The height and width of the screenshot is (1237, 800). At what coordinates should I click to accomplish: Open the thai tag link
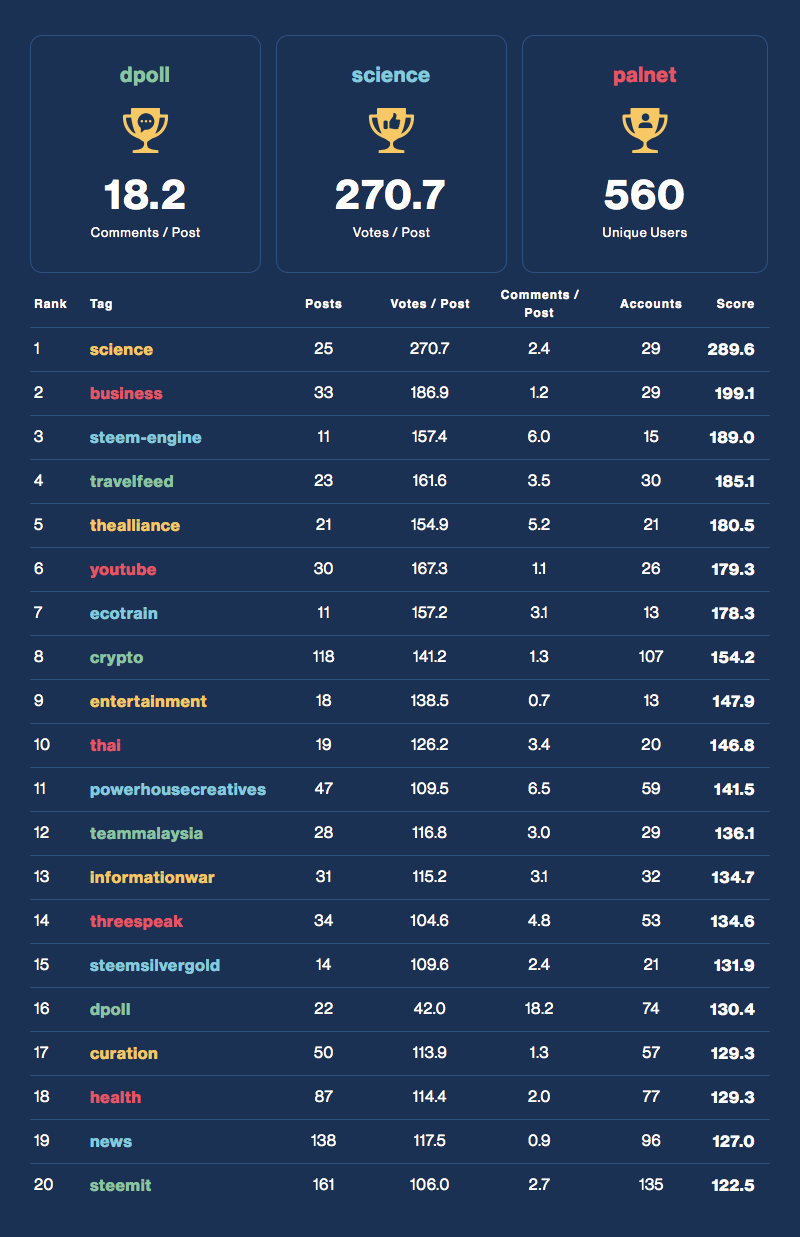[x=105, y=745]
